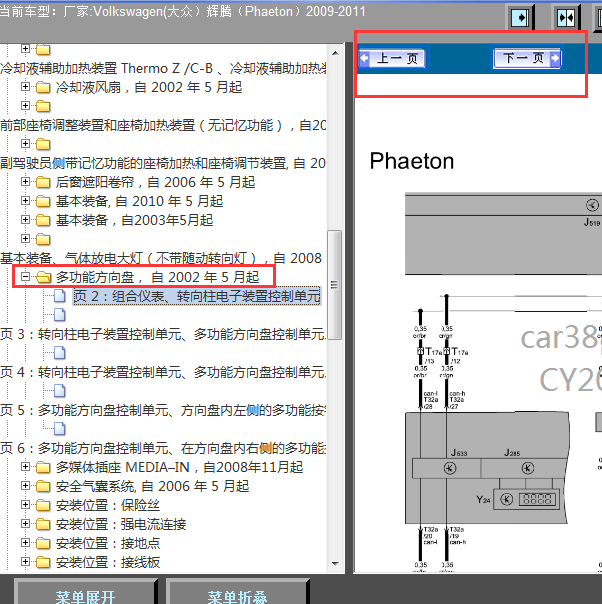The width and height of the screenshot is (602, 604).
Task: Go to next page with 下一页 button
Action: coord(527,59)
